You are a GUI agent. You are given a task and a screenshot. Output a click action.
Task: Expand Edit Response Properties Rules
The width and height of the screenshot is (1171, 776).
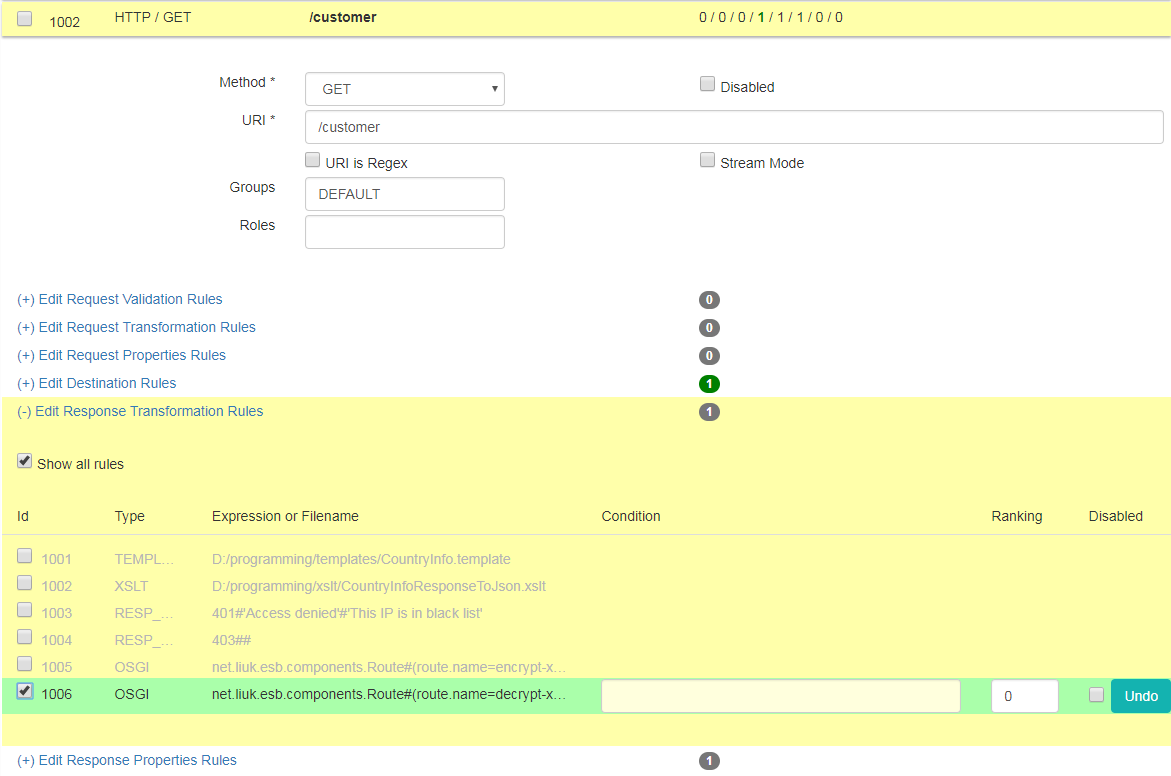tap(127, 760)
